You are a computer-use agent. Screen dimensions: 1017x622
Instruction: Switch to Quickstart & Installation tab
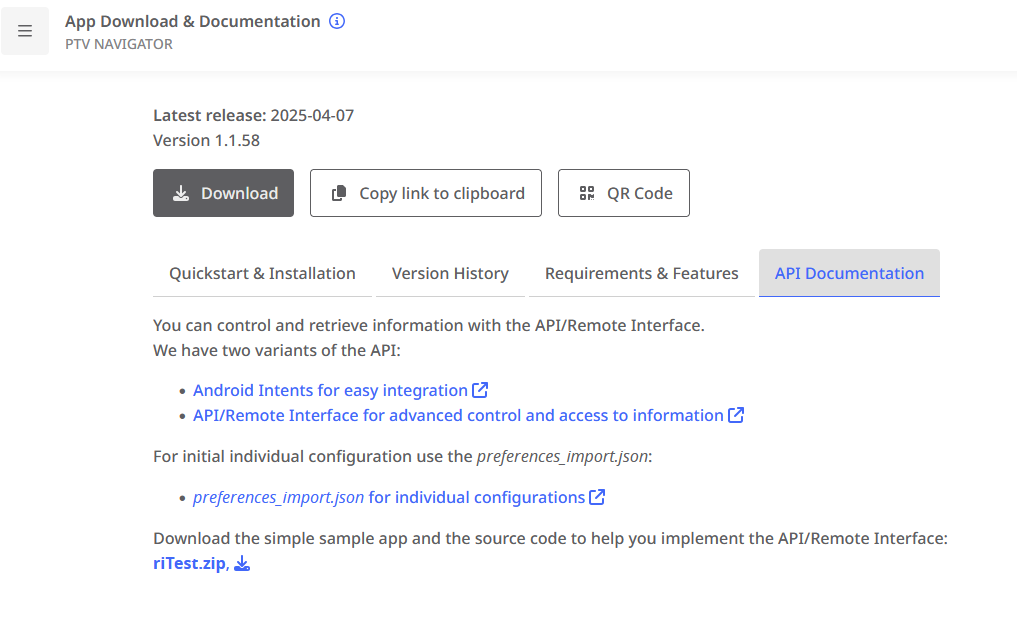(262, 273)
